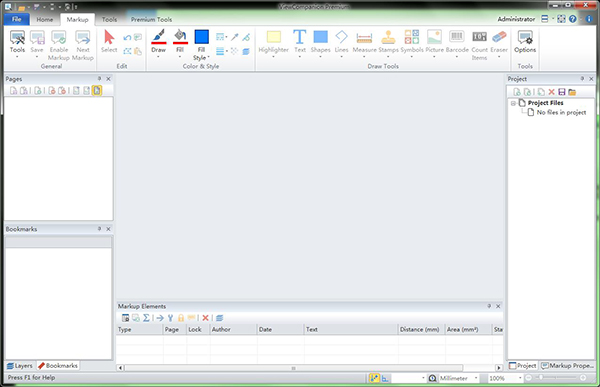
Task: Select the Eraser tool
Action: (499, 43)
